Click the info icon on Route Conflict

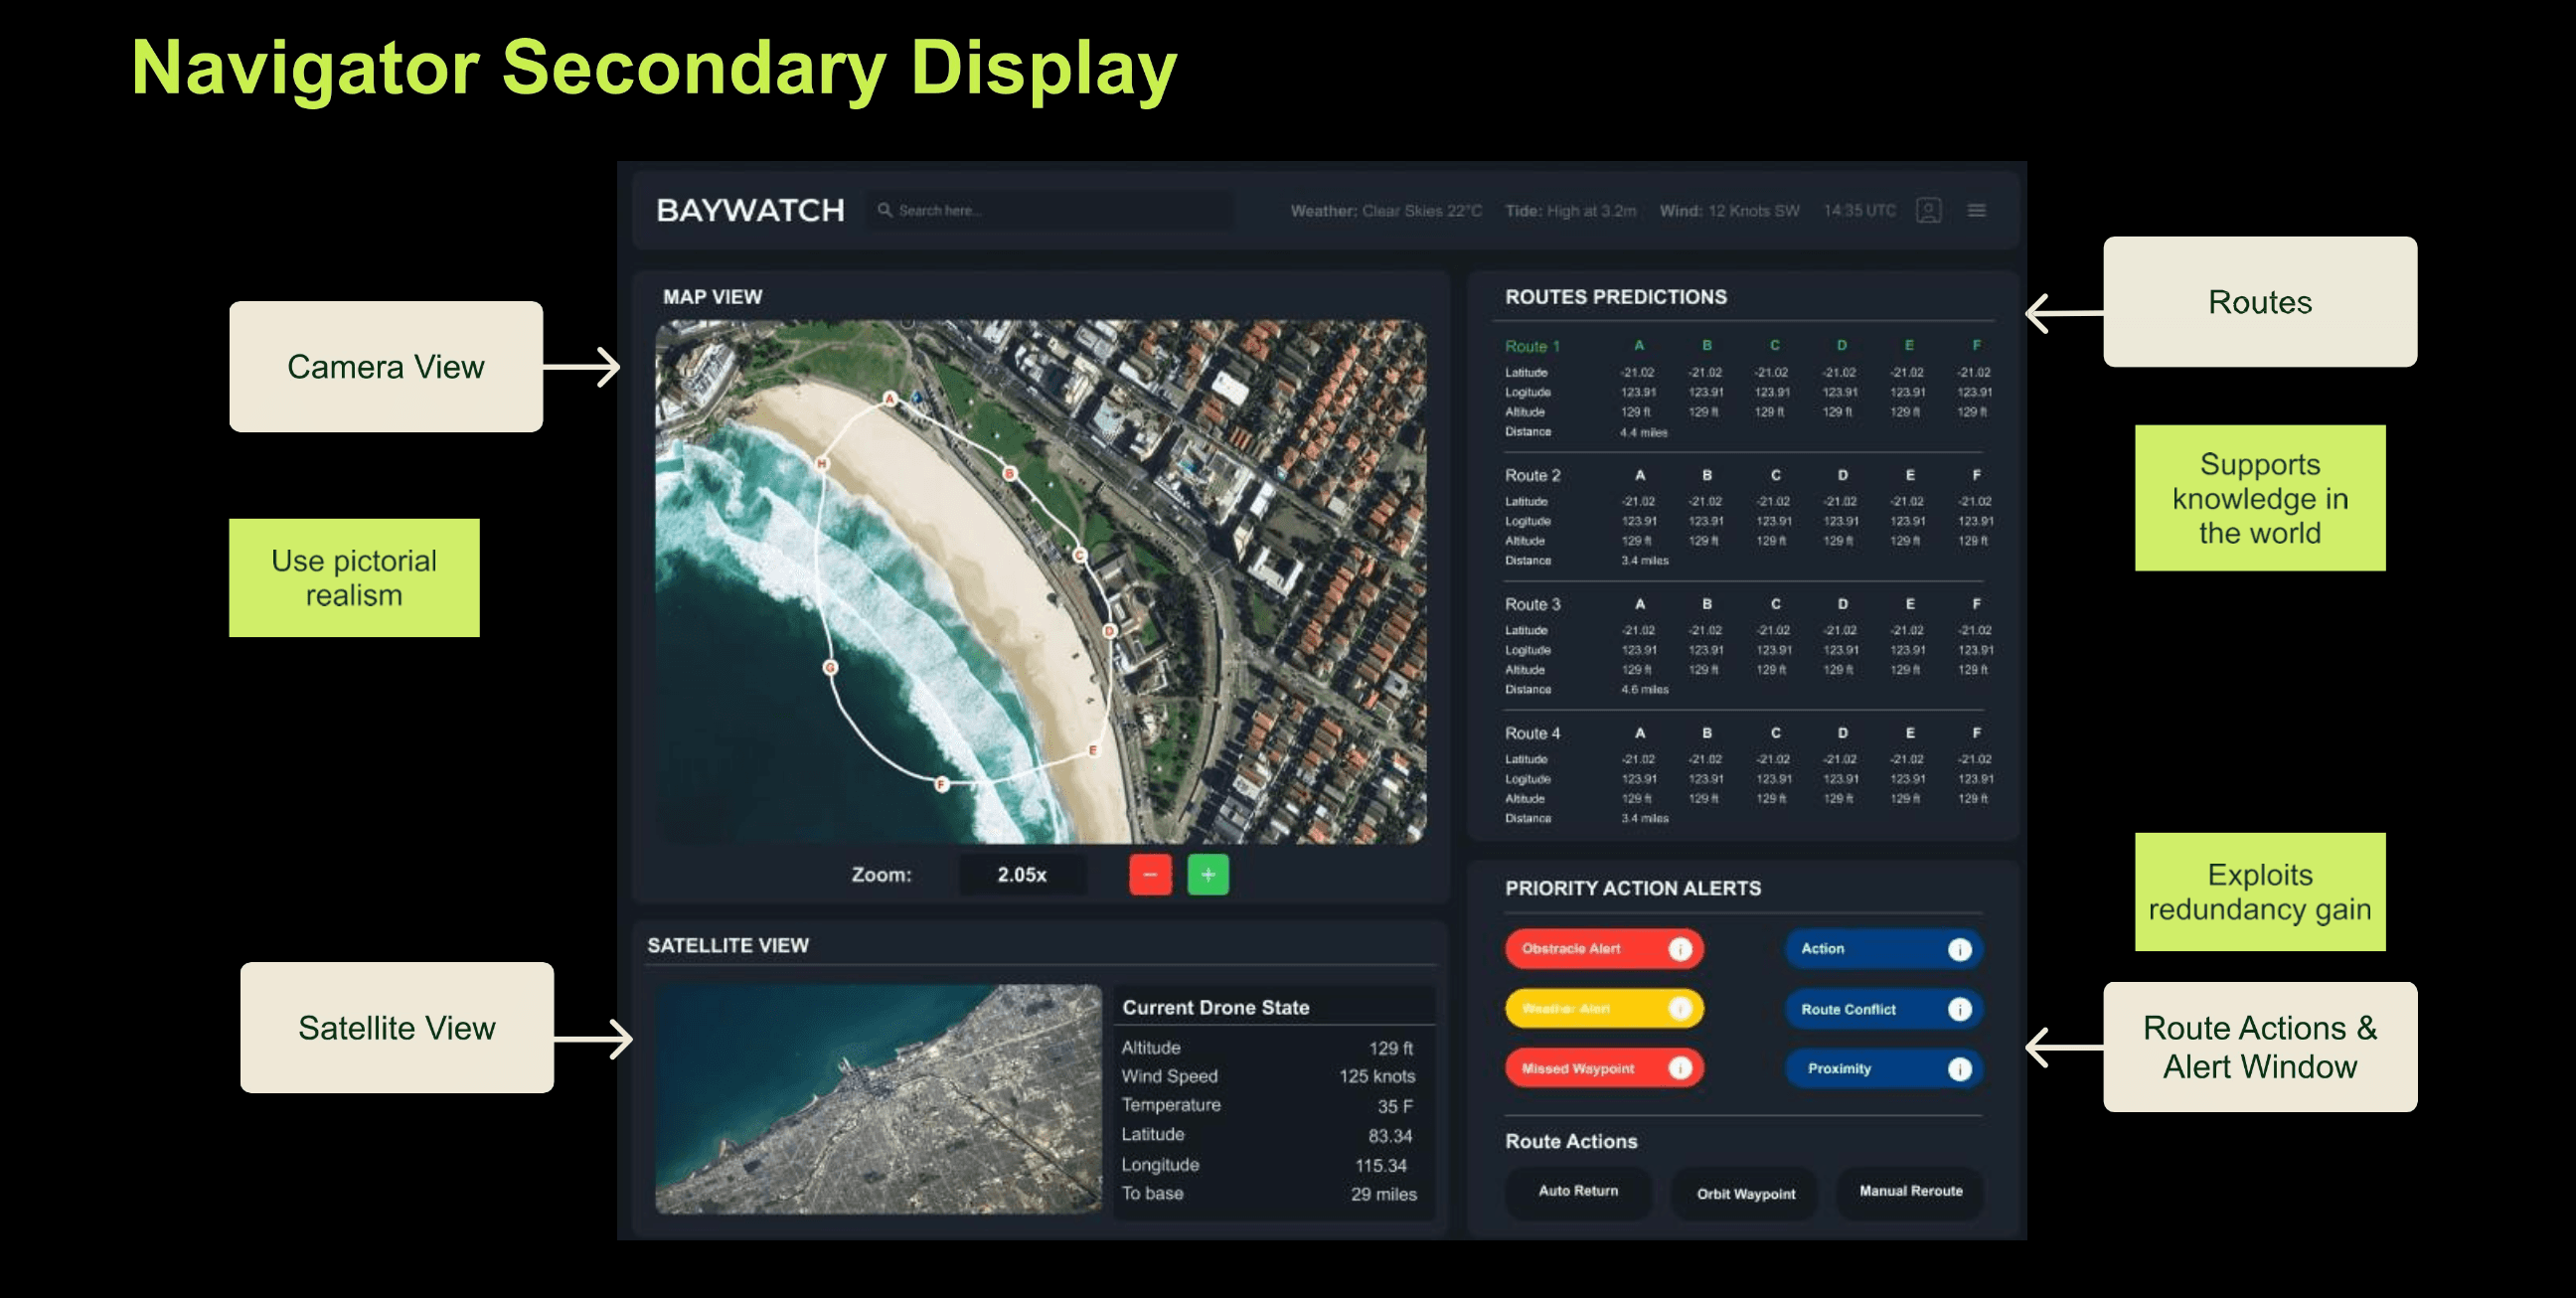tap(1959, 1009)
